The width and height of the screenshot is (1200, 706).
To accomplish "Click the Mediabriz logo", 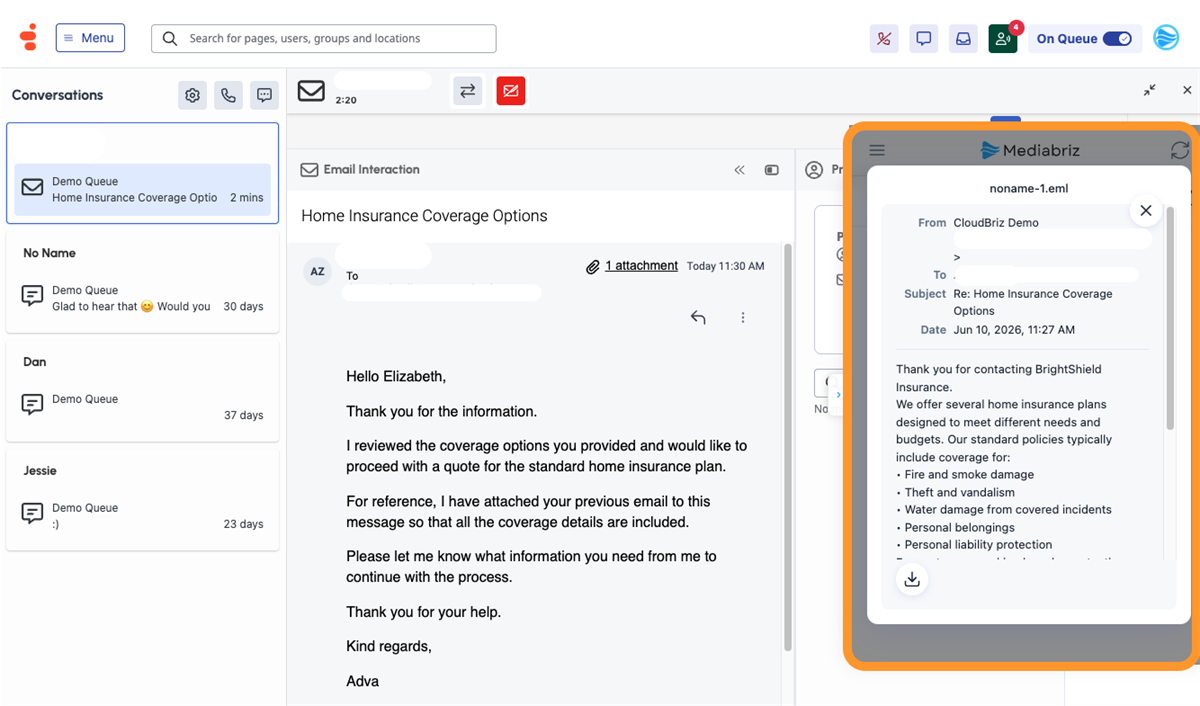I will [1030, 150].
